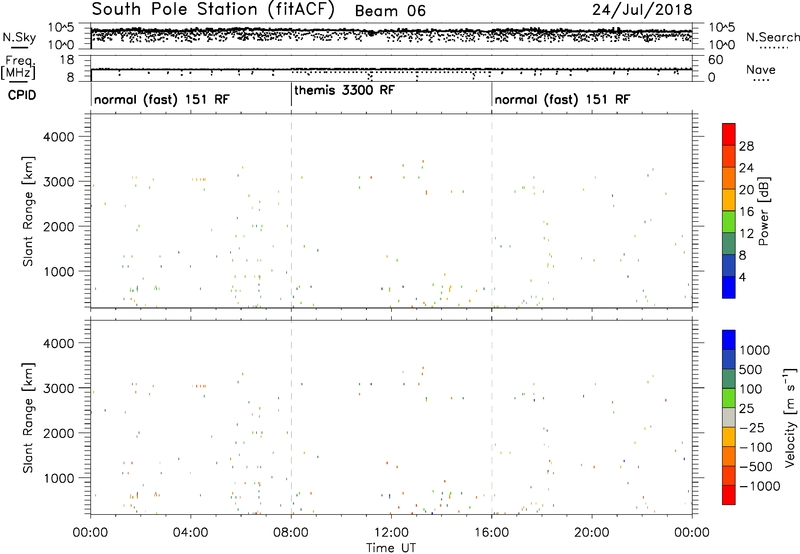Viewport: 800px width, 554px height.
Task: Click the solid line sample under 'N.Sky'
Action: click(18, 47)
